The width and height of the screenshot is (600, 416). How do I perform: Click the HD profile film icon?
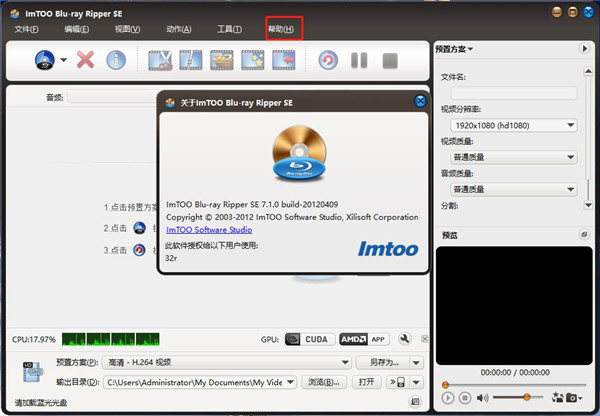coord(33,372)
